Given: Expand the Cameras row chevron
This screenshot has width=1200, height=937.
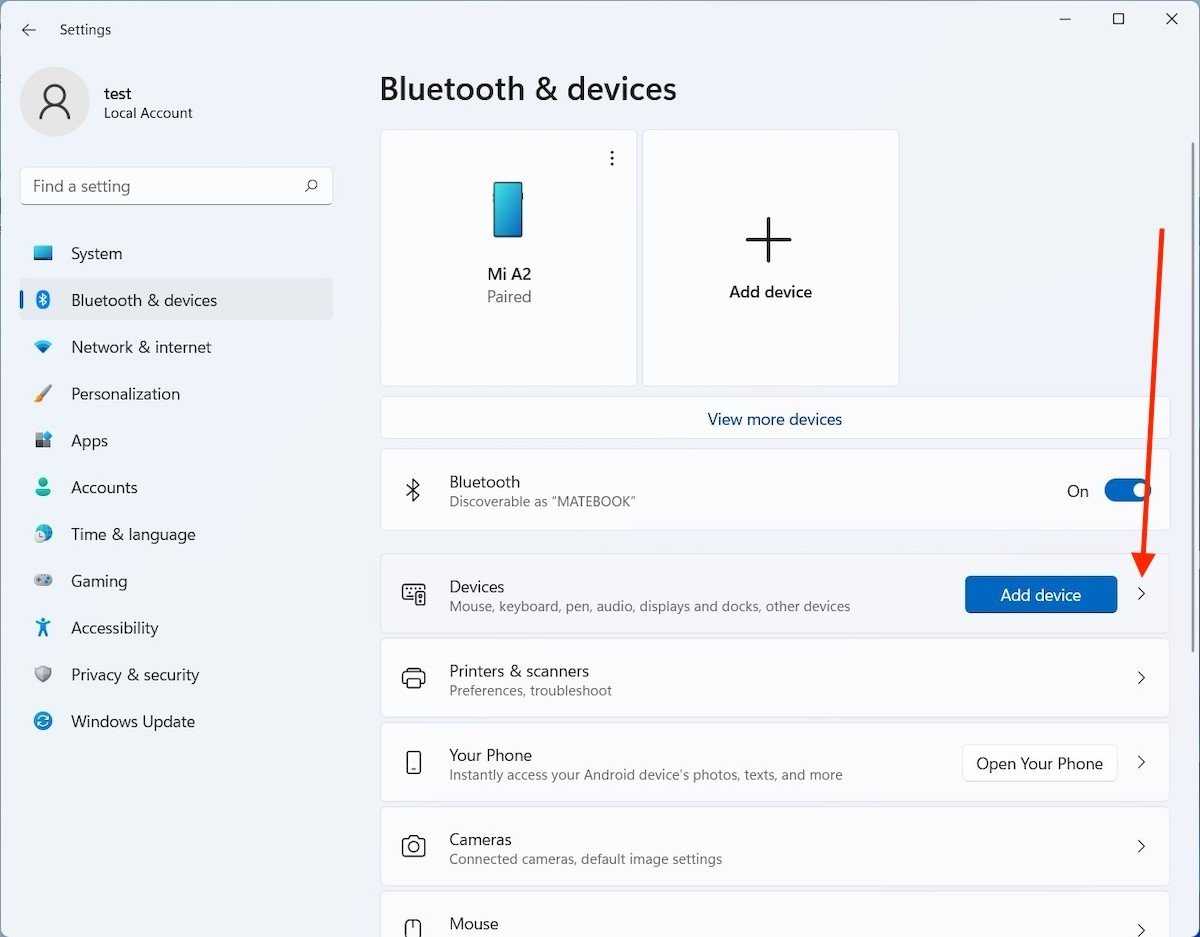Looking at the screenshot, I should (x=1141, y=847).
